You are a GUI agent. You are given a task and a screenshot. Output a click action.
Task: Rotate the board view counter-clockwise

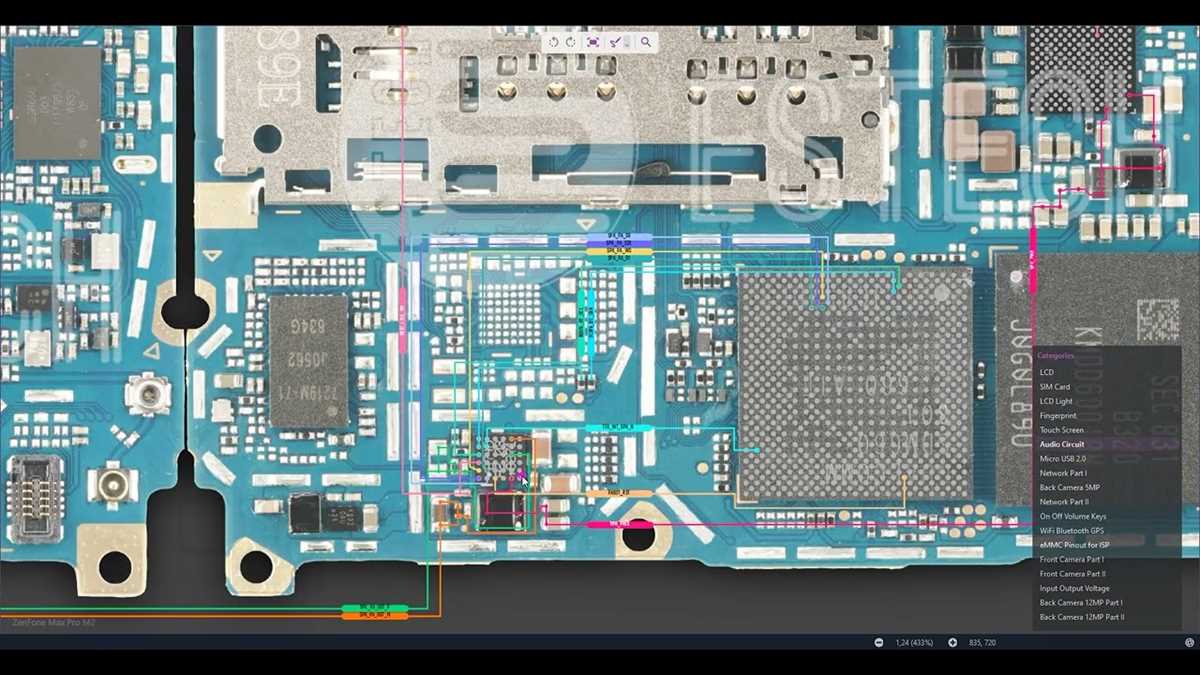[554, 42]
